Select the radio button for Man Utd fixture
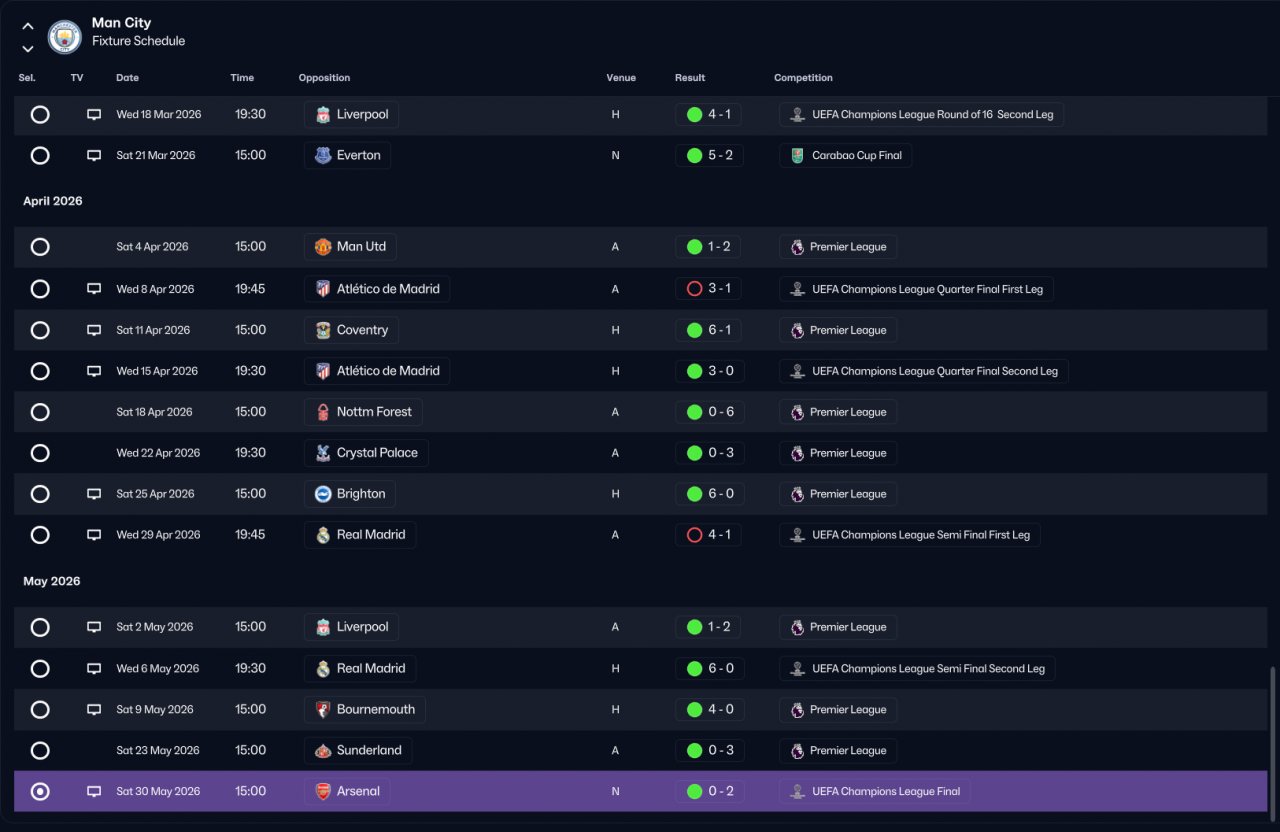The width and height of the screenshot is (1280, 832). click(x=40, y=247)
